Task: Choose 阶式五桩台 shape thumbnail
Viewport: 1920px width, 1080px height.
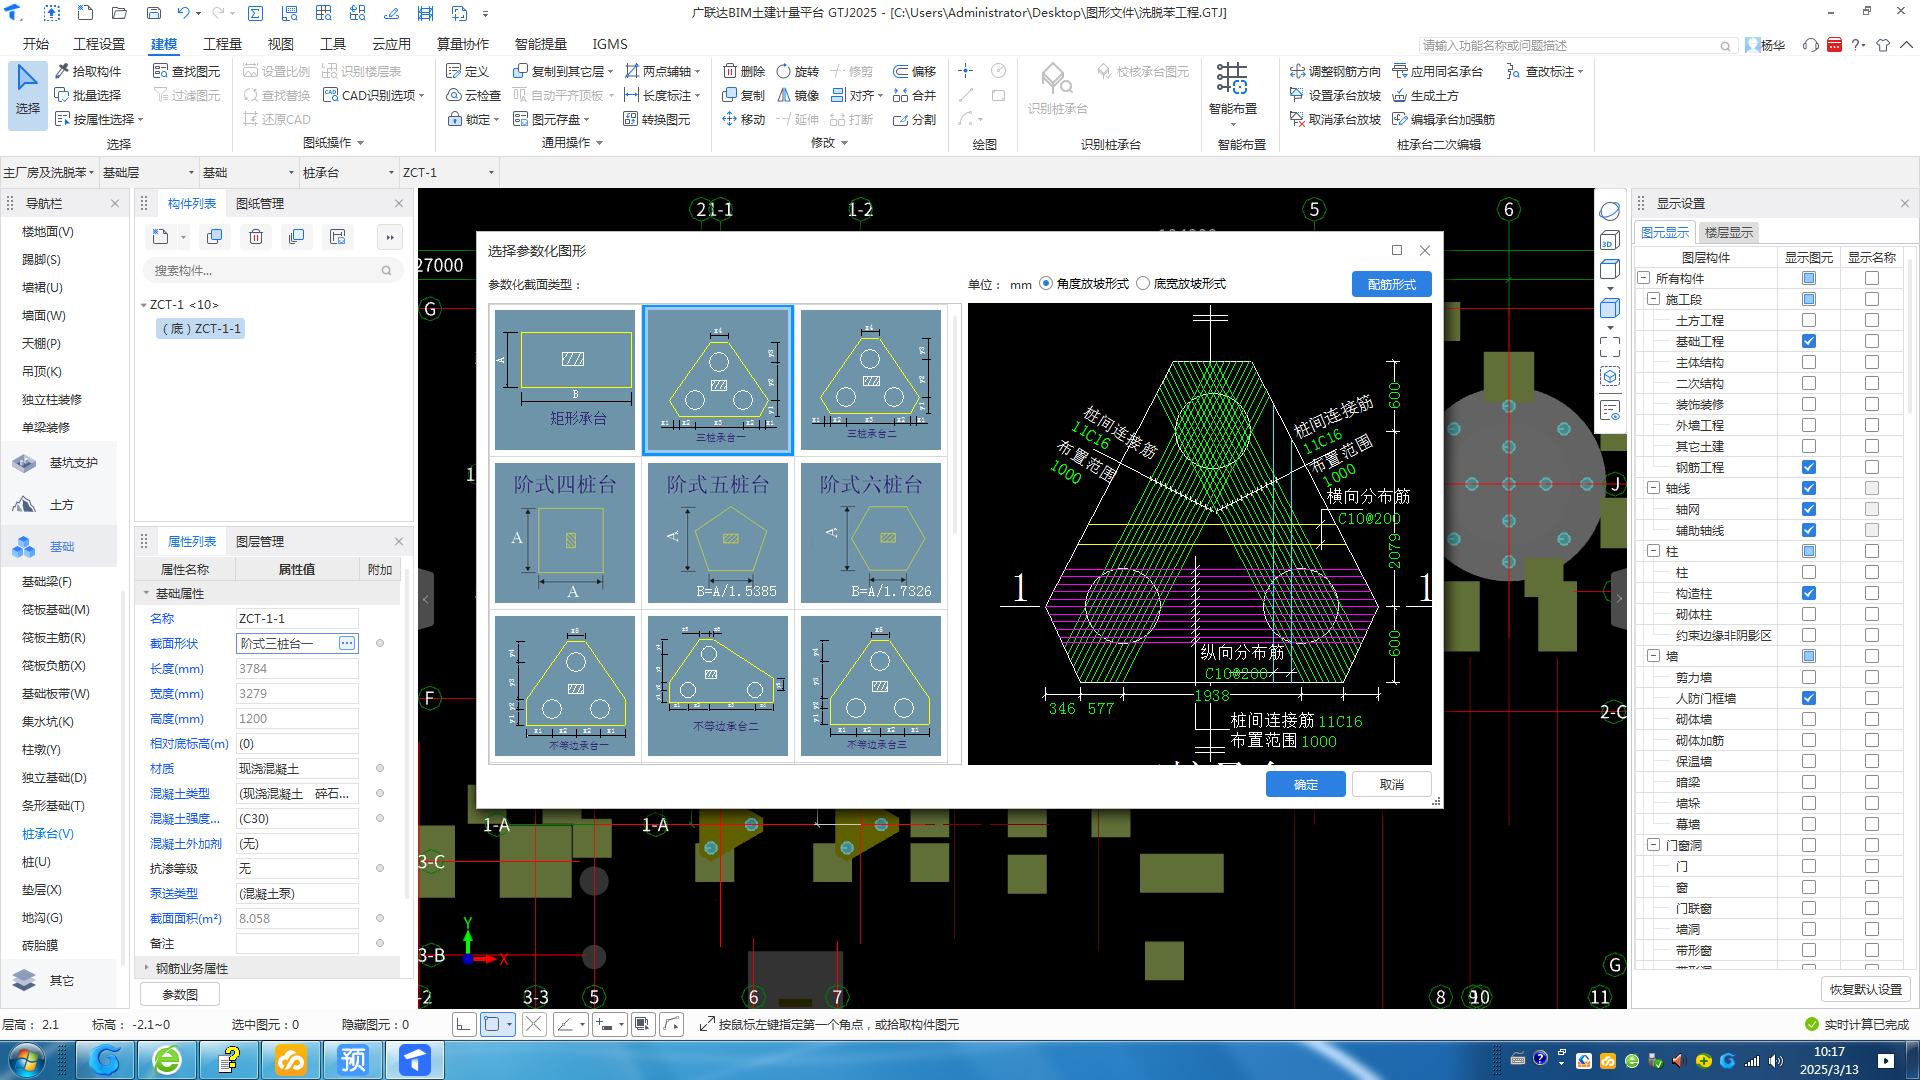Action: (718, 533)
